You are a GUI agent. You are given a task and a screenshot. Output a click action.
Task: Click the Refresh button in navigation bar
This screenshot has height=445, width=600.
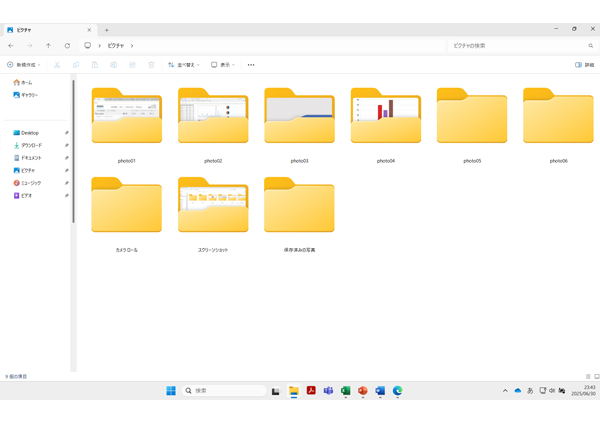click(x=67, y=46)
